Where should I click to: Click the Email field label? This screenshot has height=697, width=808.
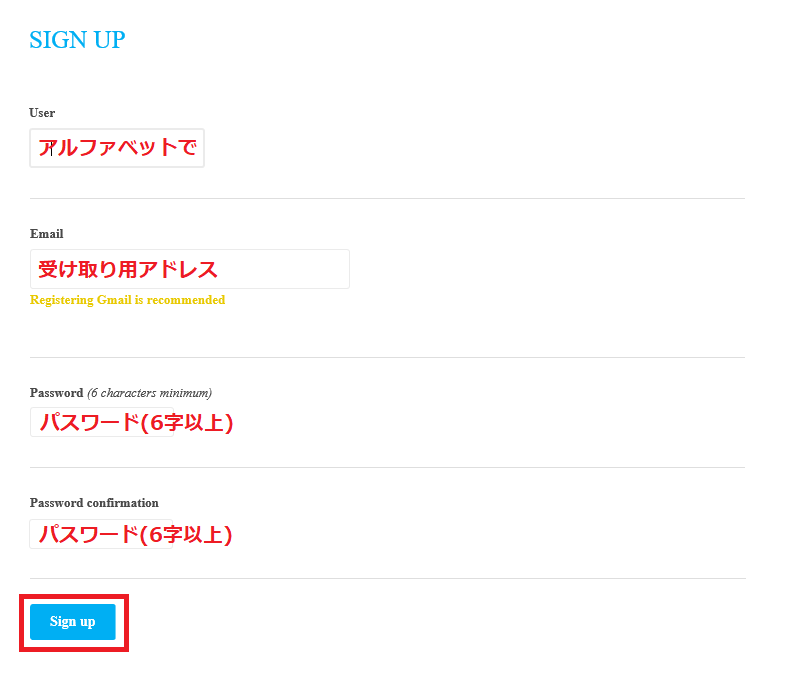(x=46, y=234)
